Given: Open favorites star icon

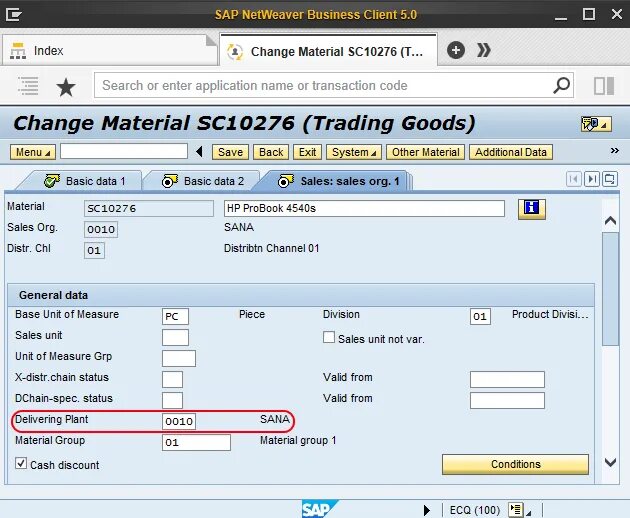Looking at the screenshot, I should click(66, 87).
